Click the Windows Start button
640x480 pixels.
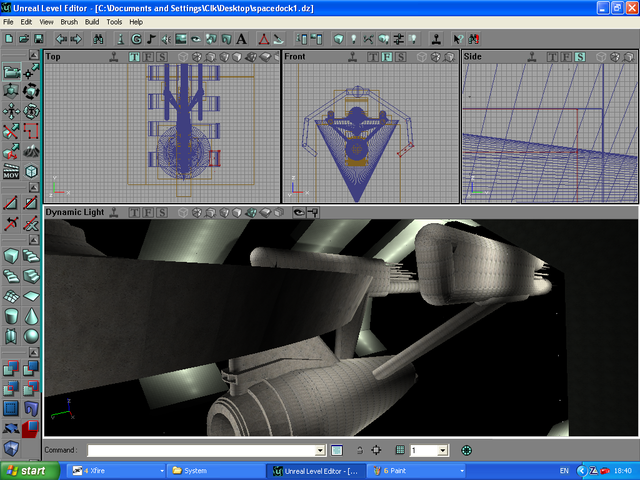click(27, 470)
